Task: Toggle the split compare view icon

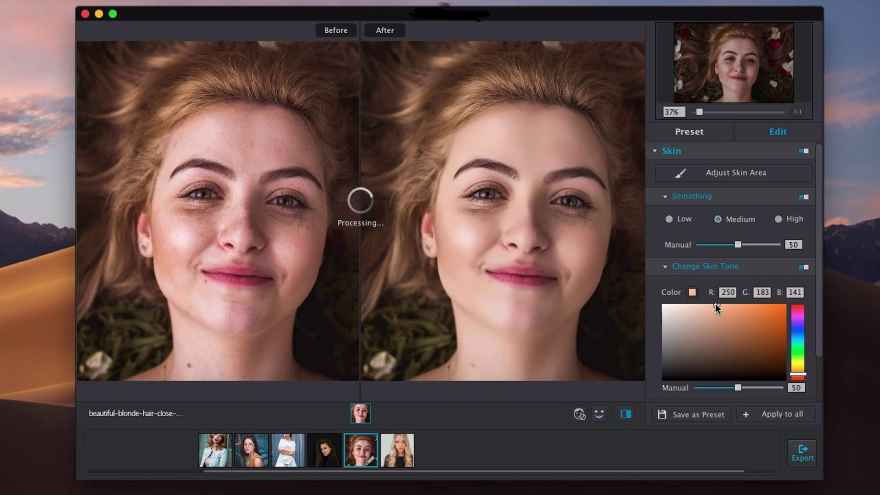Action: click(625, 413)
